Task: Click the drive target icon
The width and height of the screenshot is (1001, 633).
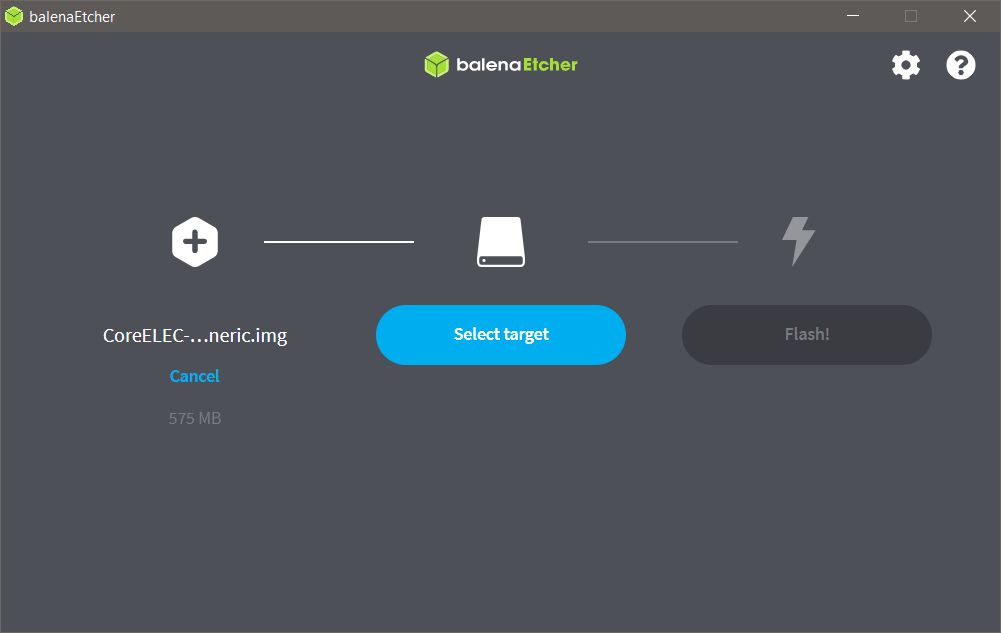Action: (501, 242)
